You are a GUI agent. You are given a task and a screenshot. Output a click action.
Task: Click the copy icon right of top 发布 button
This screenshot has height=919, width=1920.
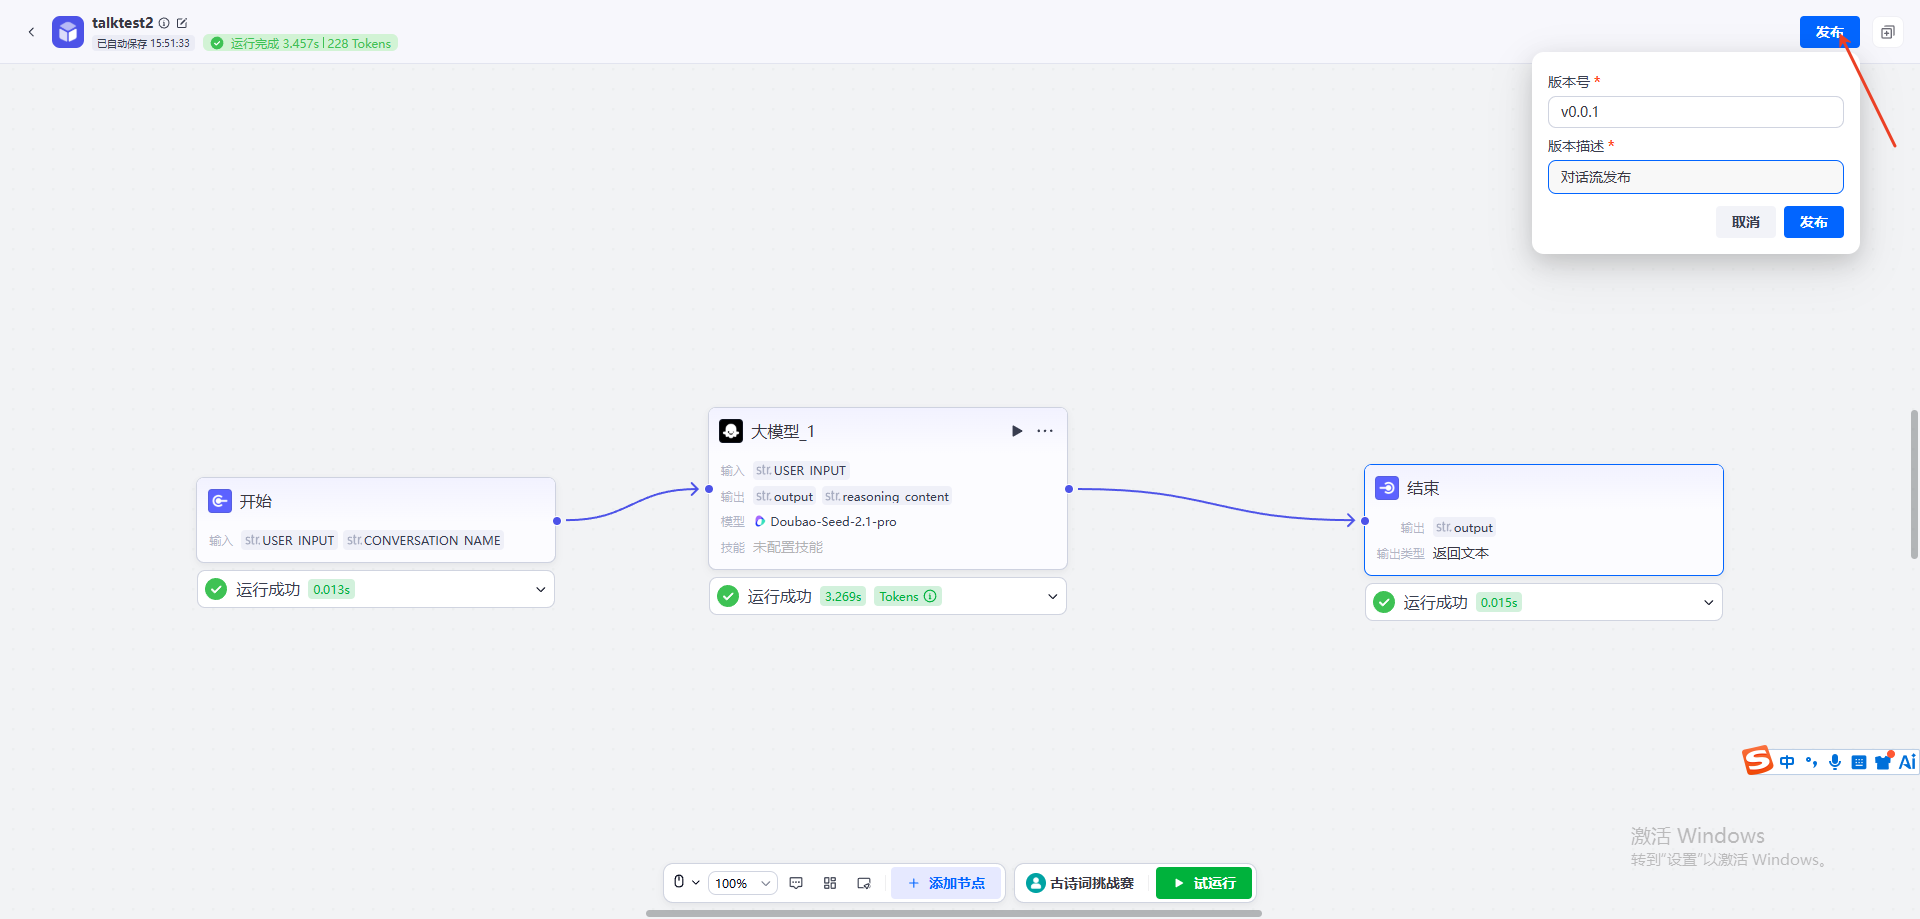tap(1887, 32)
